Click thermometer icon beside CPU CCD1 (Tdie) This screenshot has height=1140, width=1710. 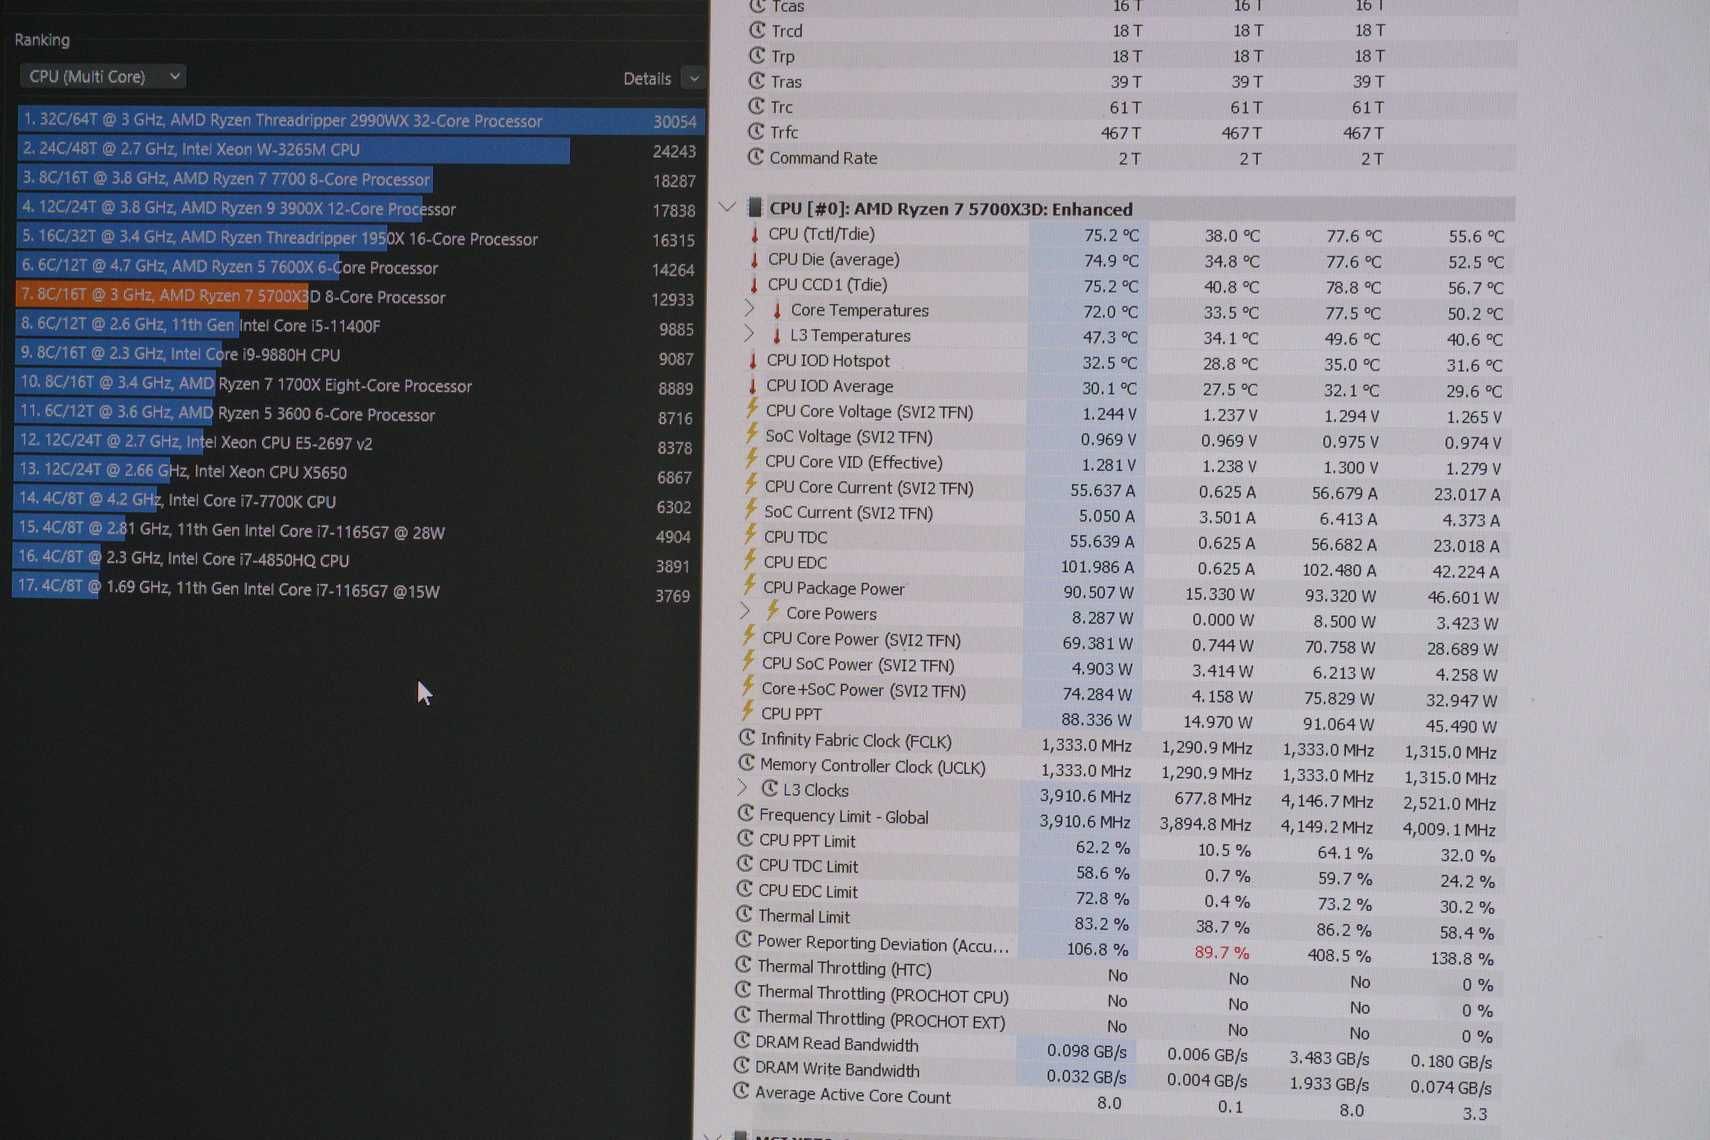coord(755,285)
